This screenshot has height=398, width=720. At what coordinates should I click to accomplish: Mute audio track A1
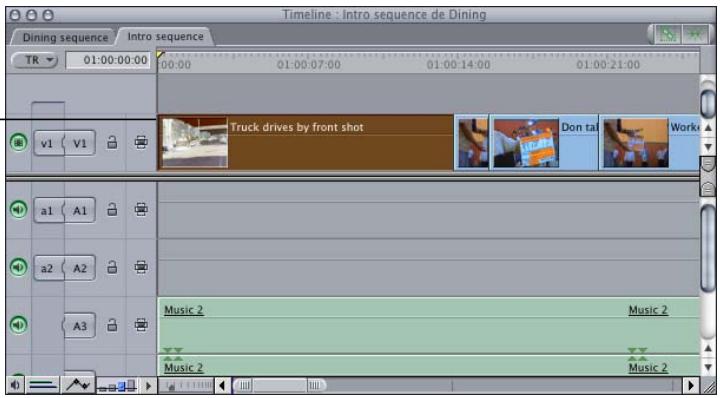(18, 210)
